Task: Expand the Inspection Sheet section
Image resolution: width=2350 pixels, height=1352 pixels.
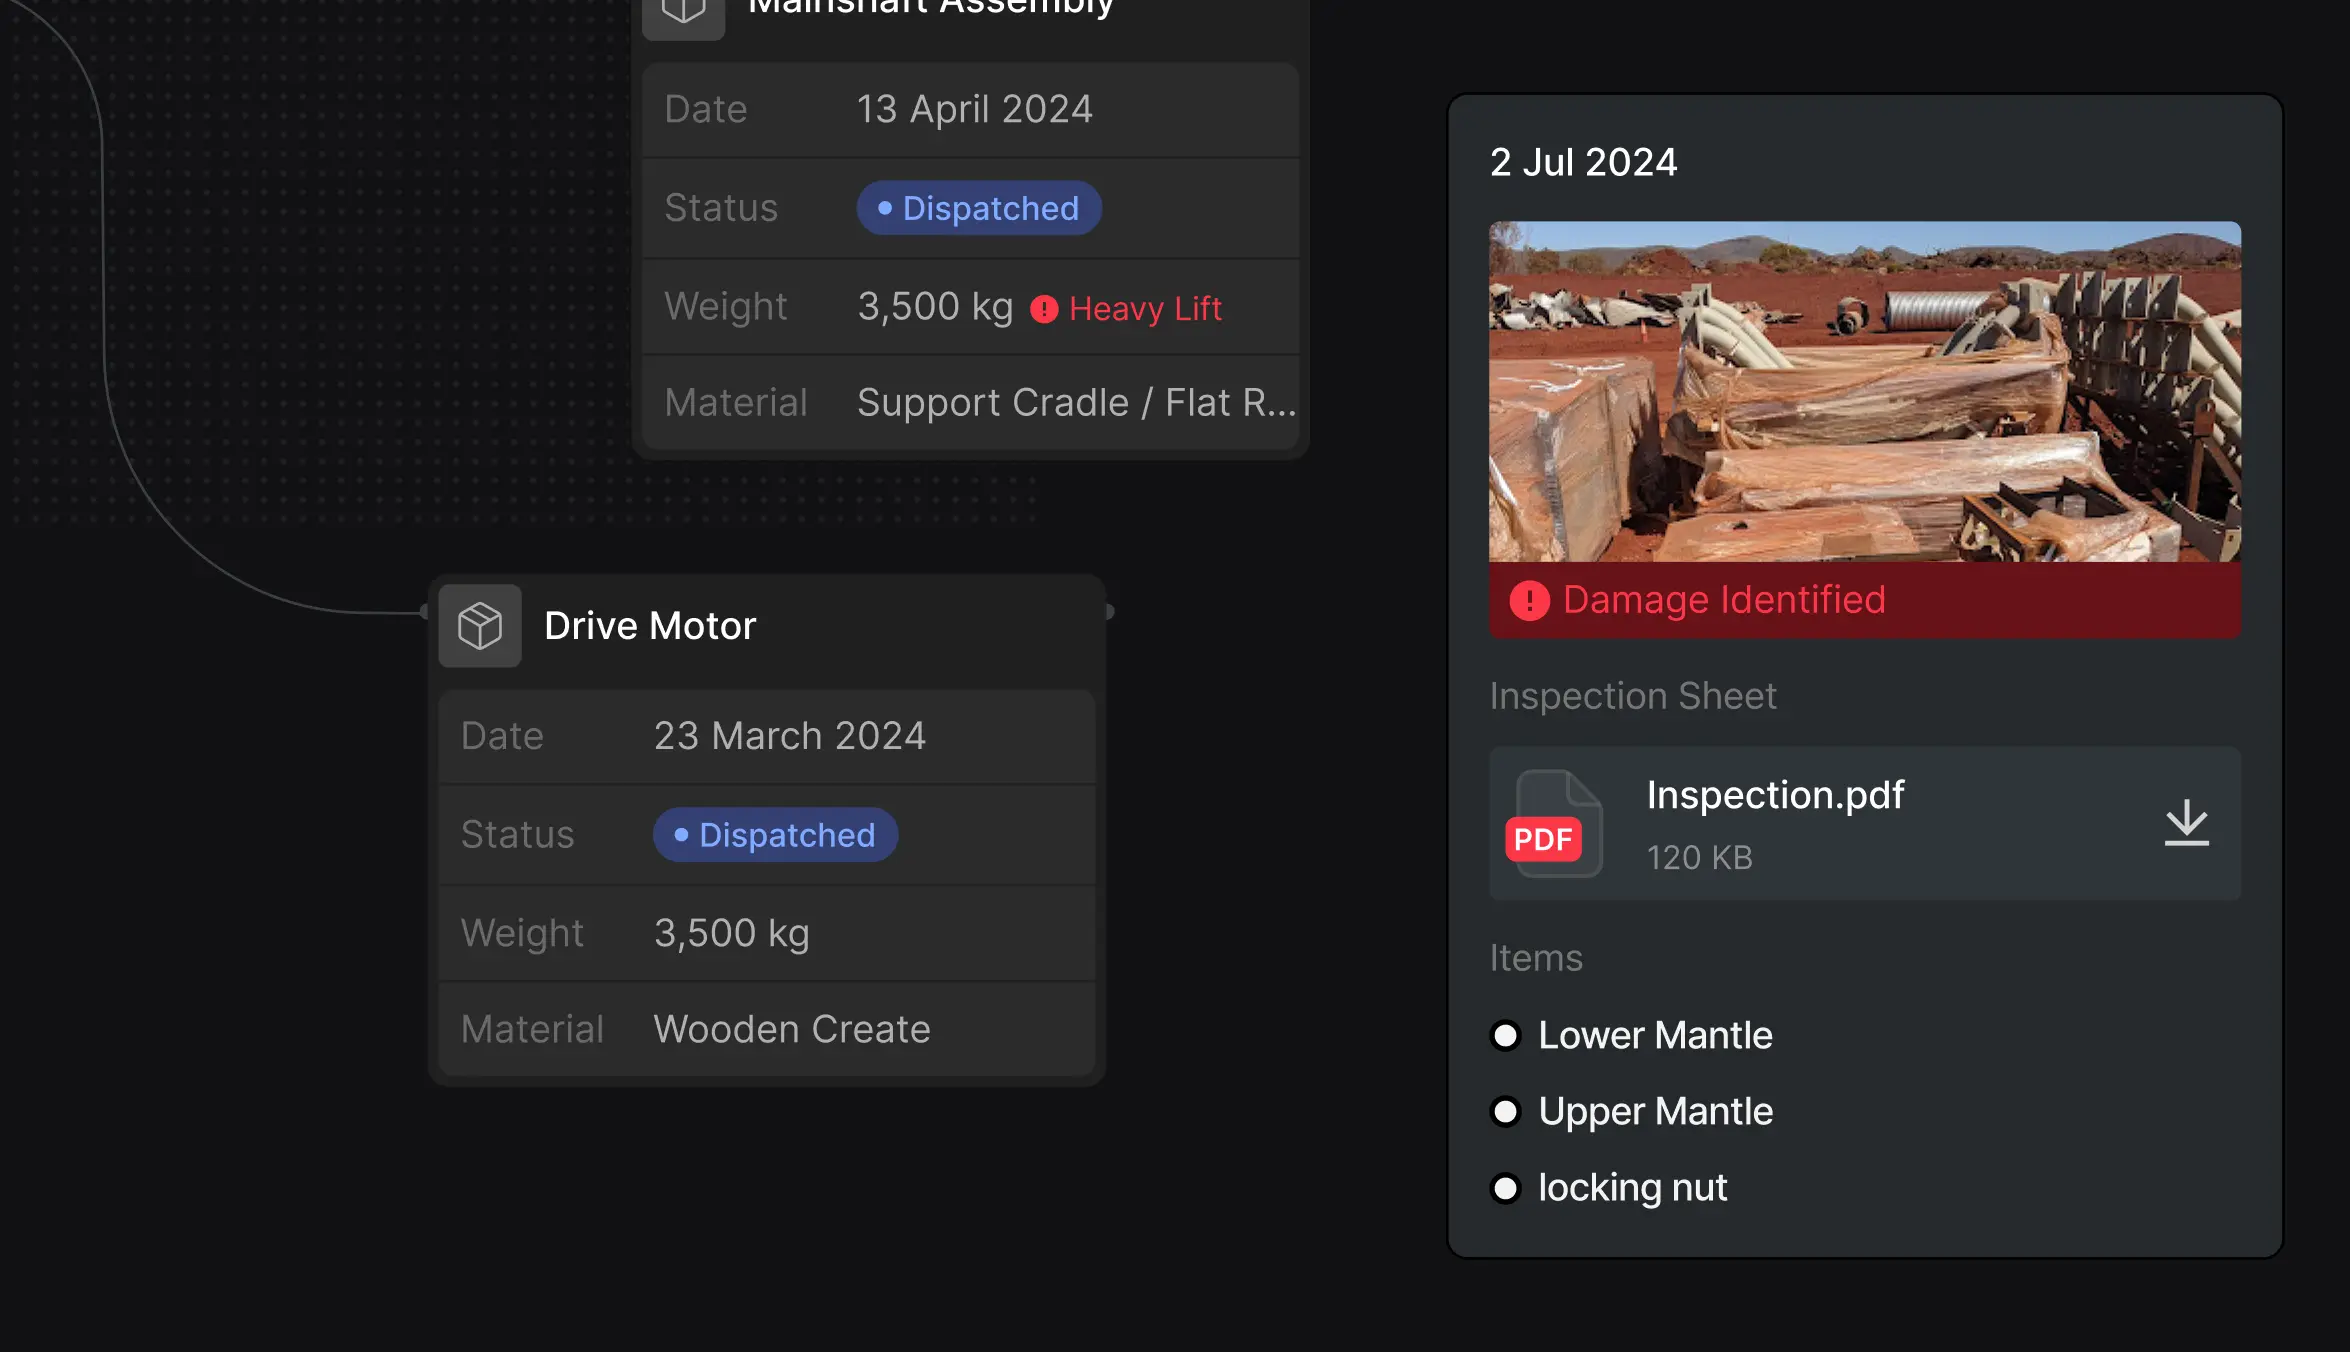Action: click(x=1633, y=695)
